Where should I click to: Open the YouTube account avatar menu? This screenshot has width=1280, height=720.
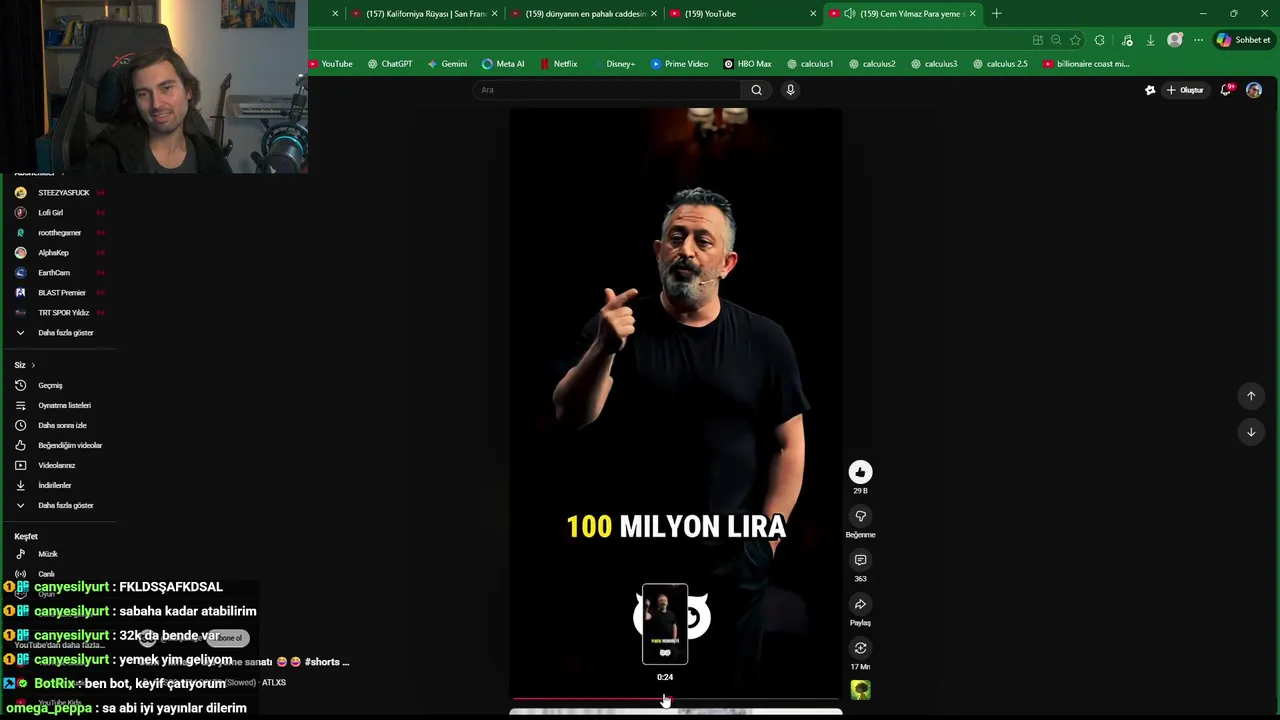pos(1254,90)
